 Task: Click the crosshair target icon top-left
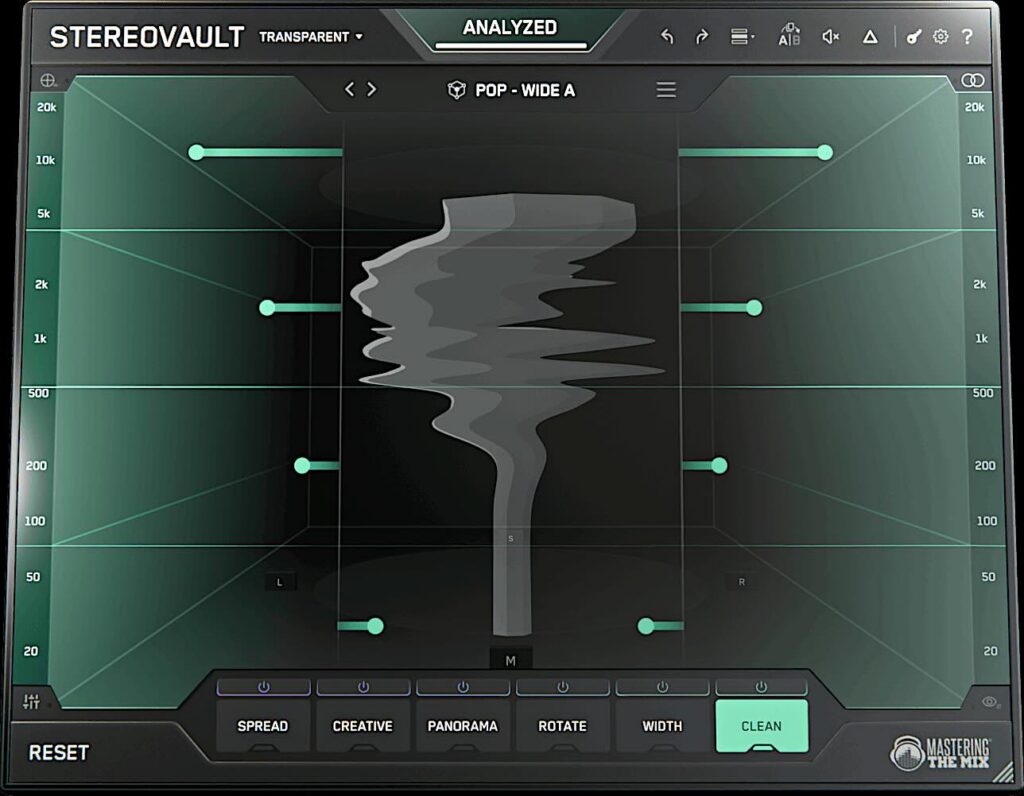click(48, 80)
